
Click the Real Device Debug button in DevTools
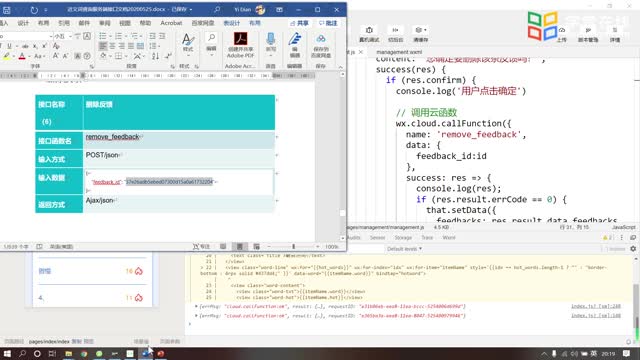click(369, 34)
